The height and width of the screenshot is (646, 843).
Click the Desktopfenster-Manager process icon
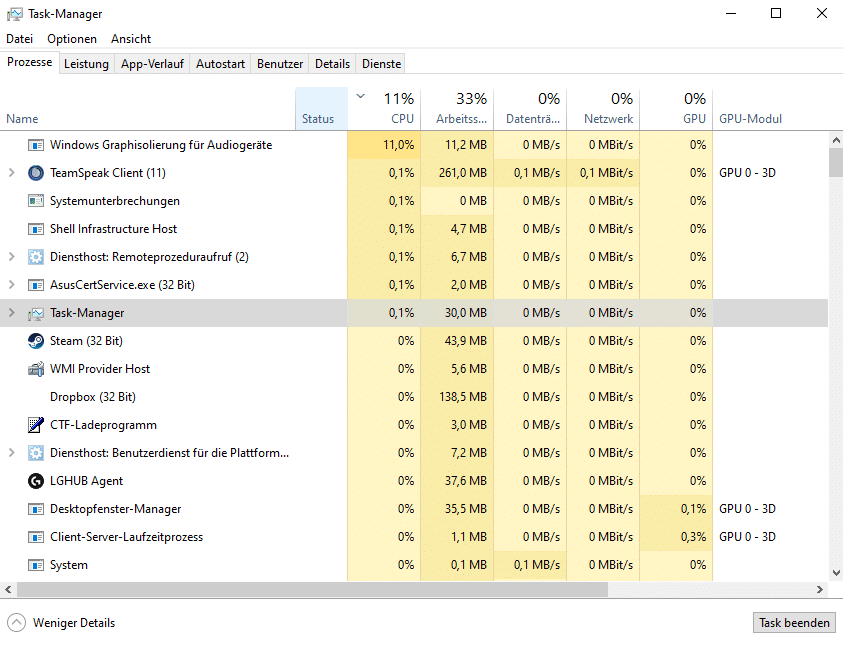click(36, 509)
